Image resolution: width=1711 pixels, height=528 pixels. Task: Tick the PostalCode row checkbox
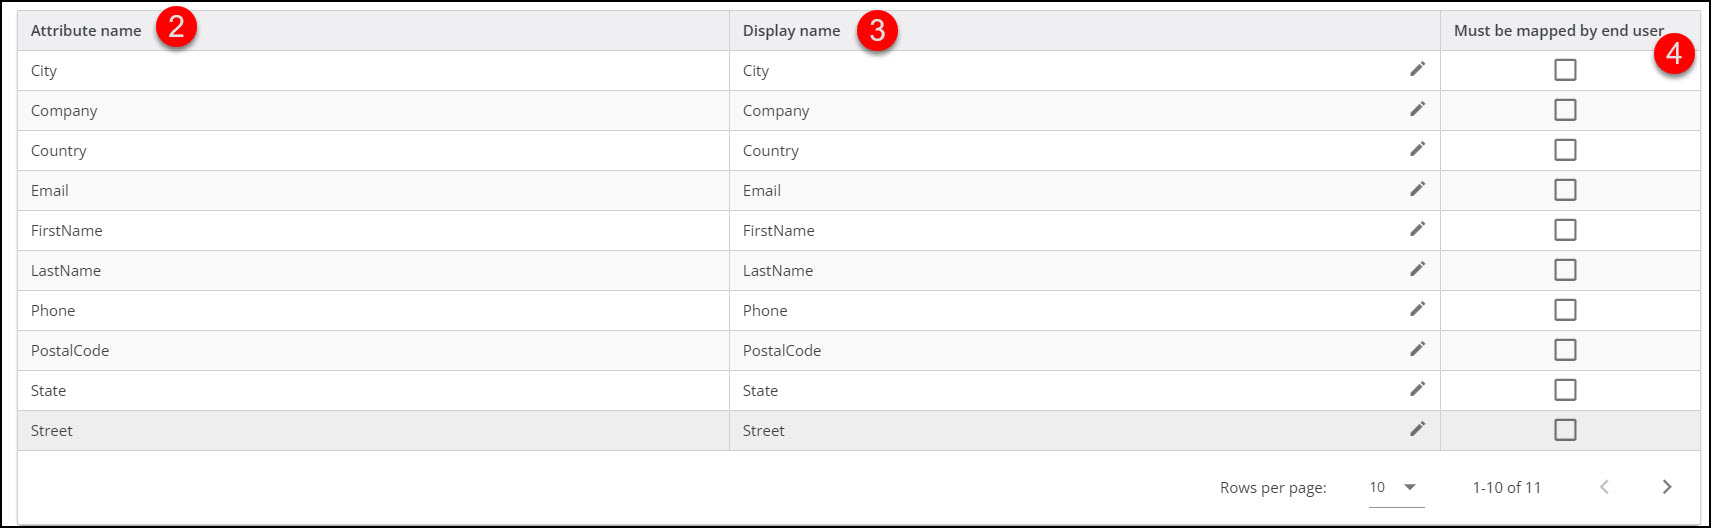1565,350
